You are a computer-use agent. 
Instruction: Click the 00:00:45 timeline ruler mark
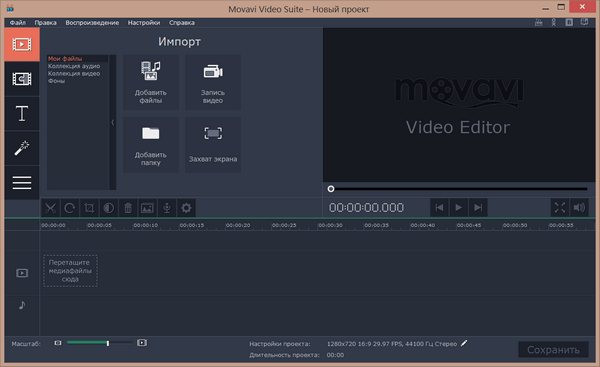pyautogui.click(x=469, y=225)
